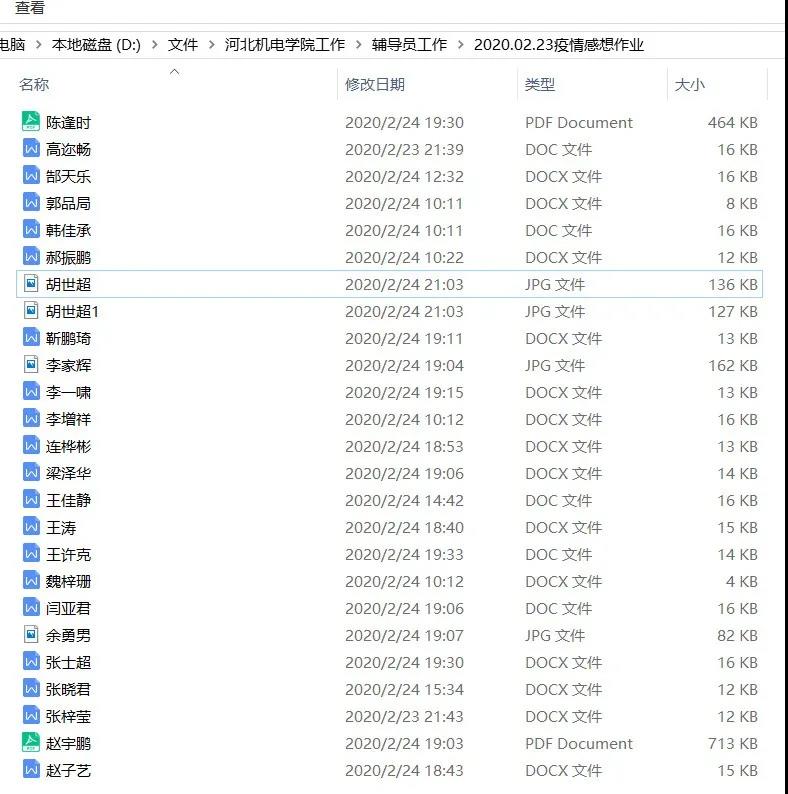
Task: Click the PDF icon next to 陈逢时
Action: (31, 122)
